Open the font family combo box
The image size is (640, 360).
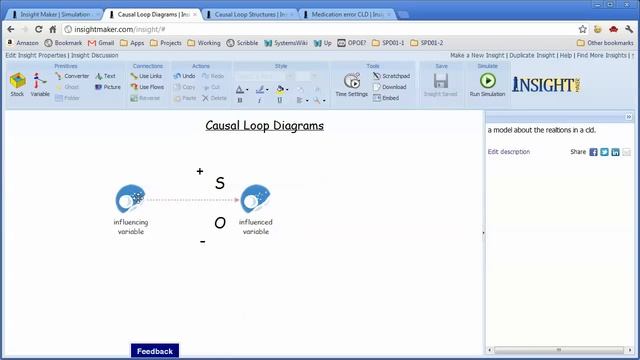click(x=265, y=76)
